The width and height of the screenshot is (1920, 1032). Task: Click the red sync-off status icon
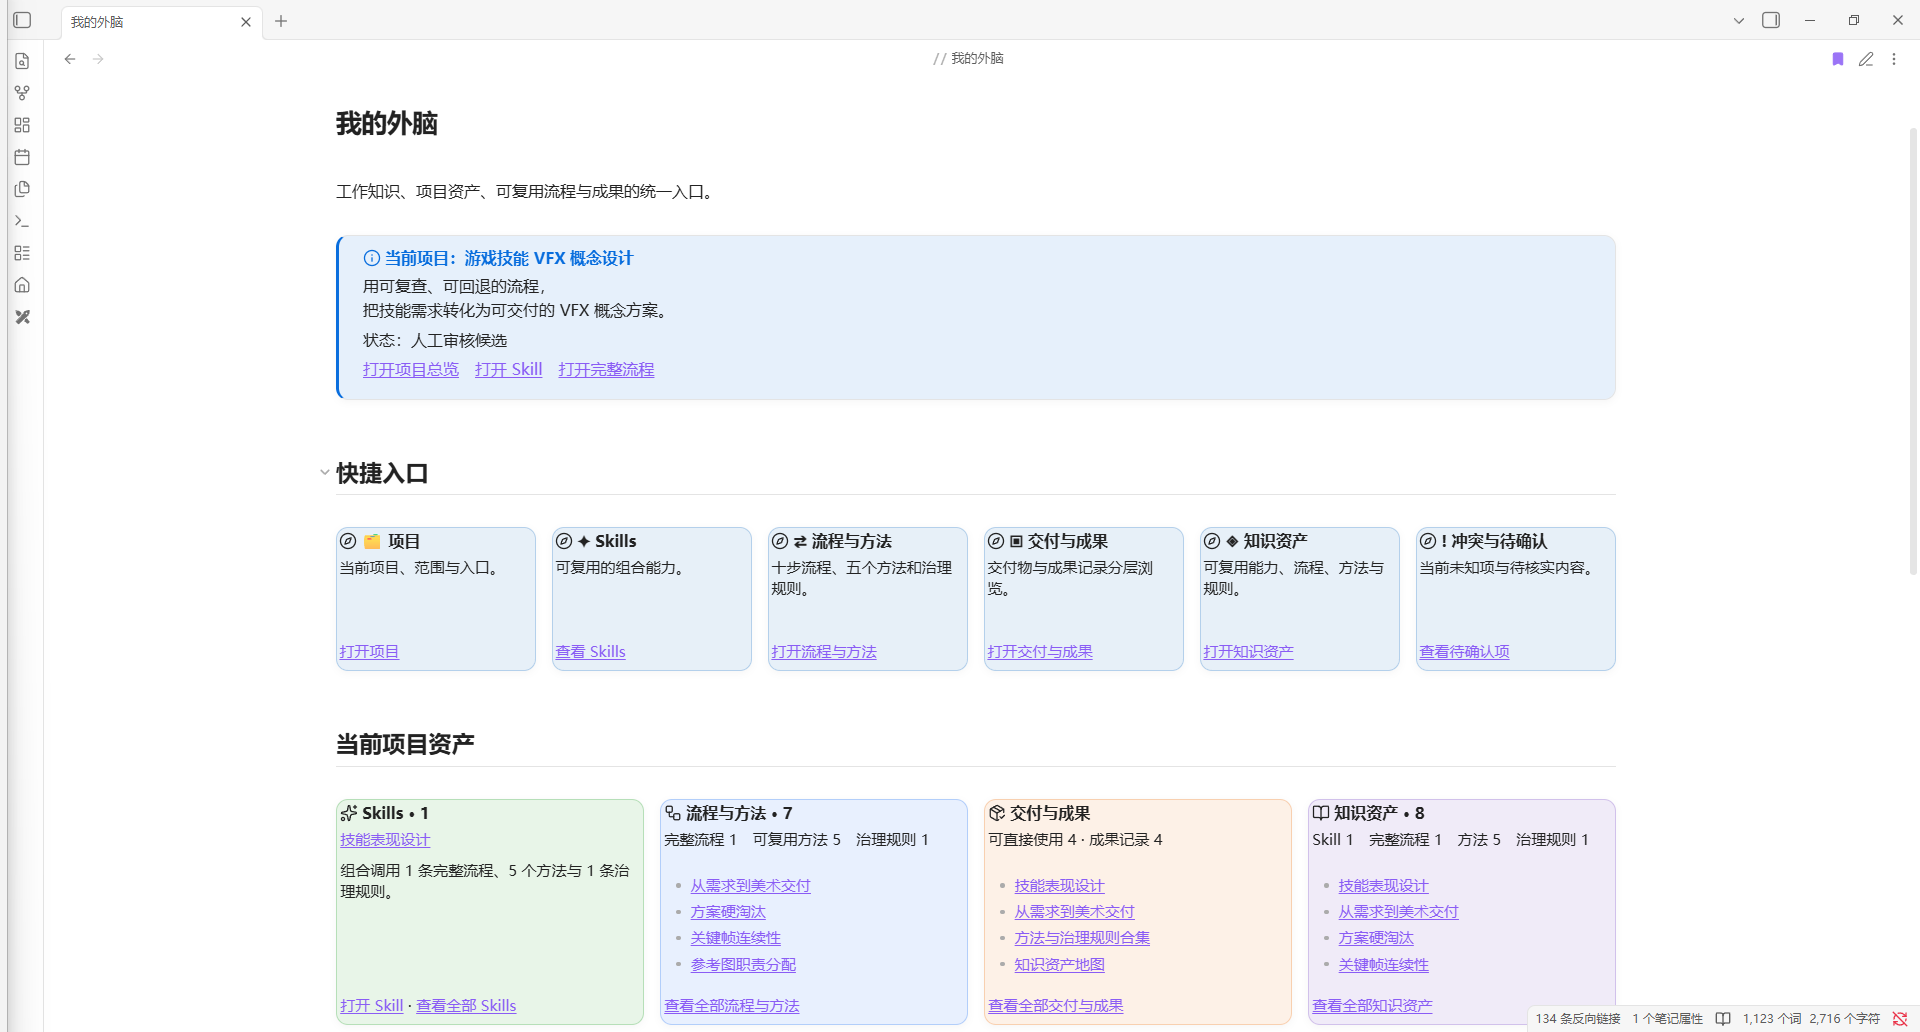(x=1900, y=1019)
